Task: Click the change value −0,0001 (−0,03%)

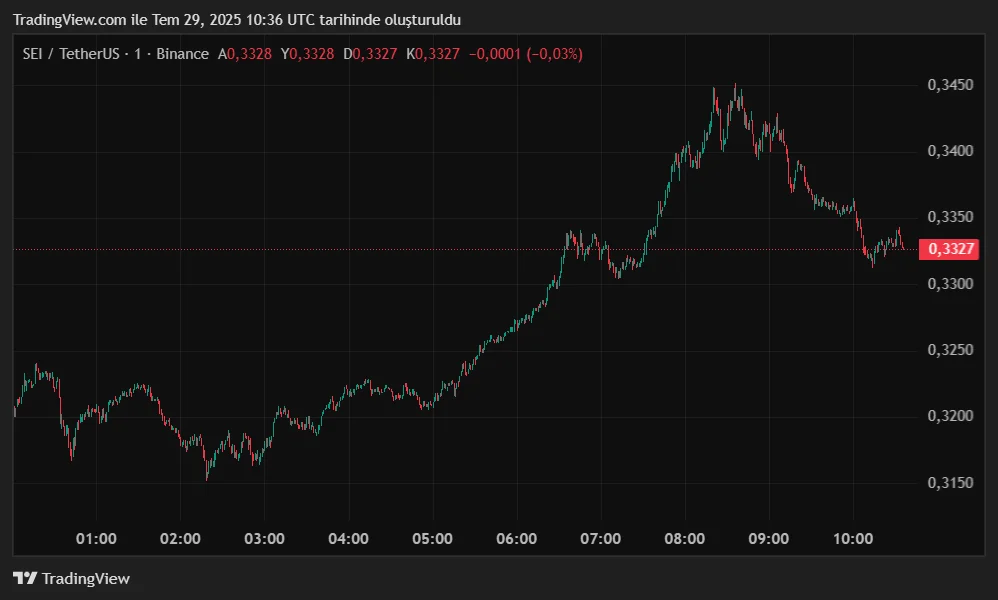Action: [x=526, y=54]
